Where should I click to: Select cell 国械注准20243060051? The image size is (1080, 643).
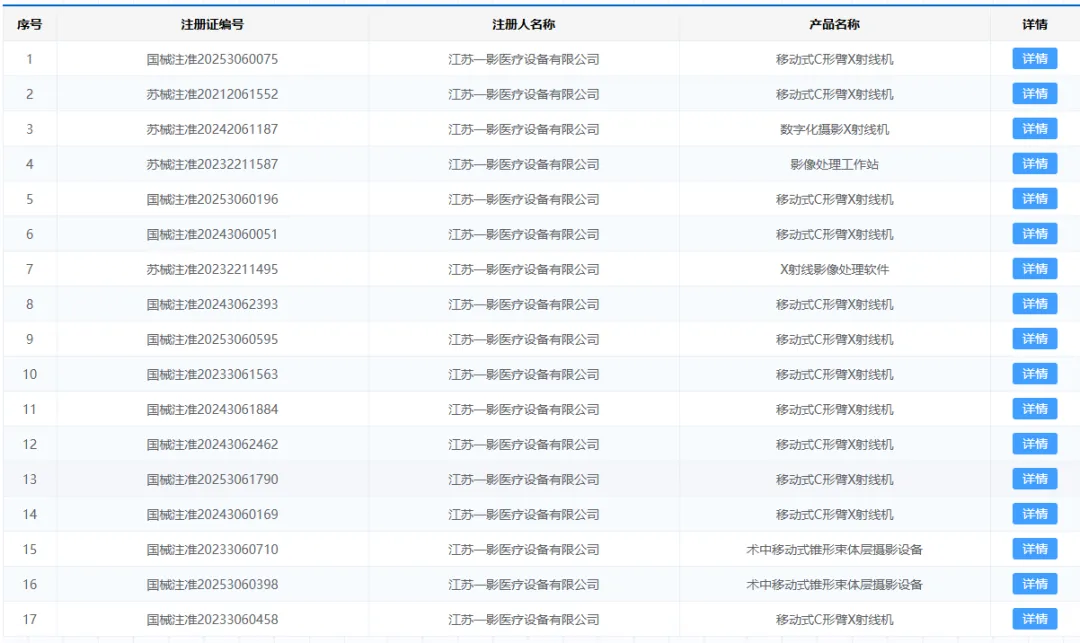point(212,235)
